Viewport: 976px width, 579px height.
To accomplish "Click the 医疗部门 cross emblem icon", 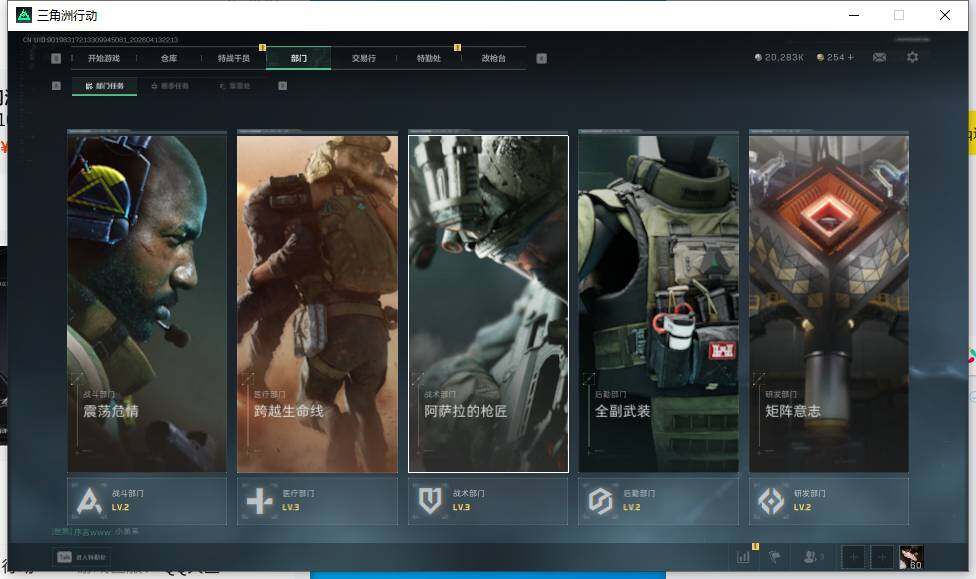I will pos(260,501).
